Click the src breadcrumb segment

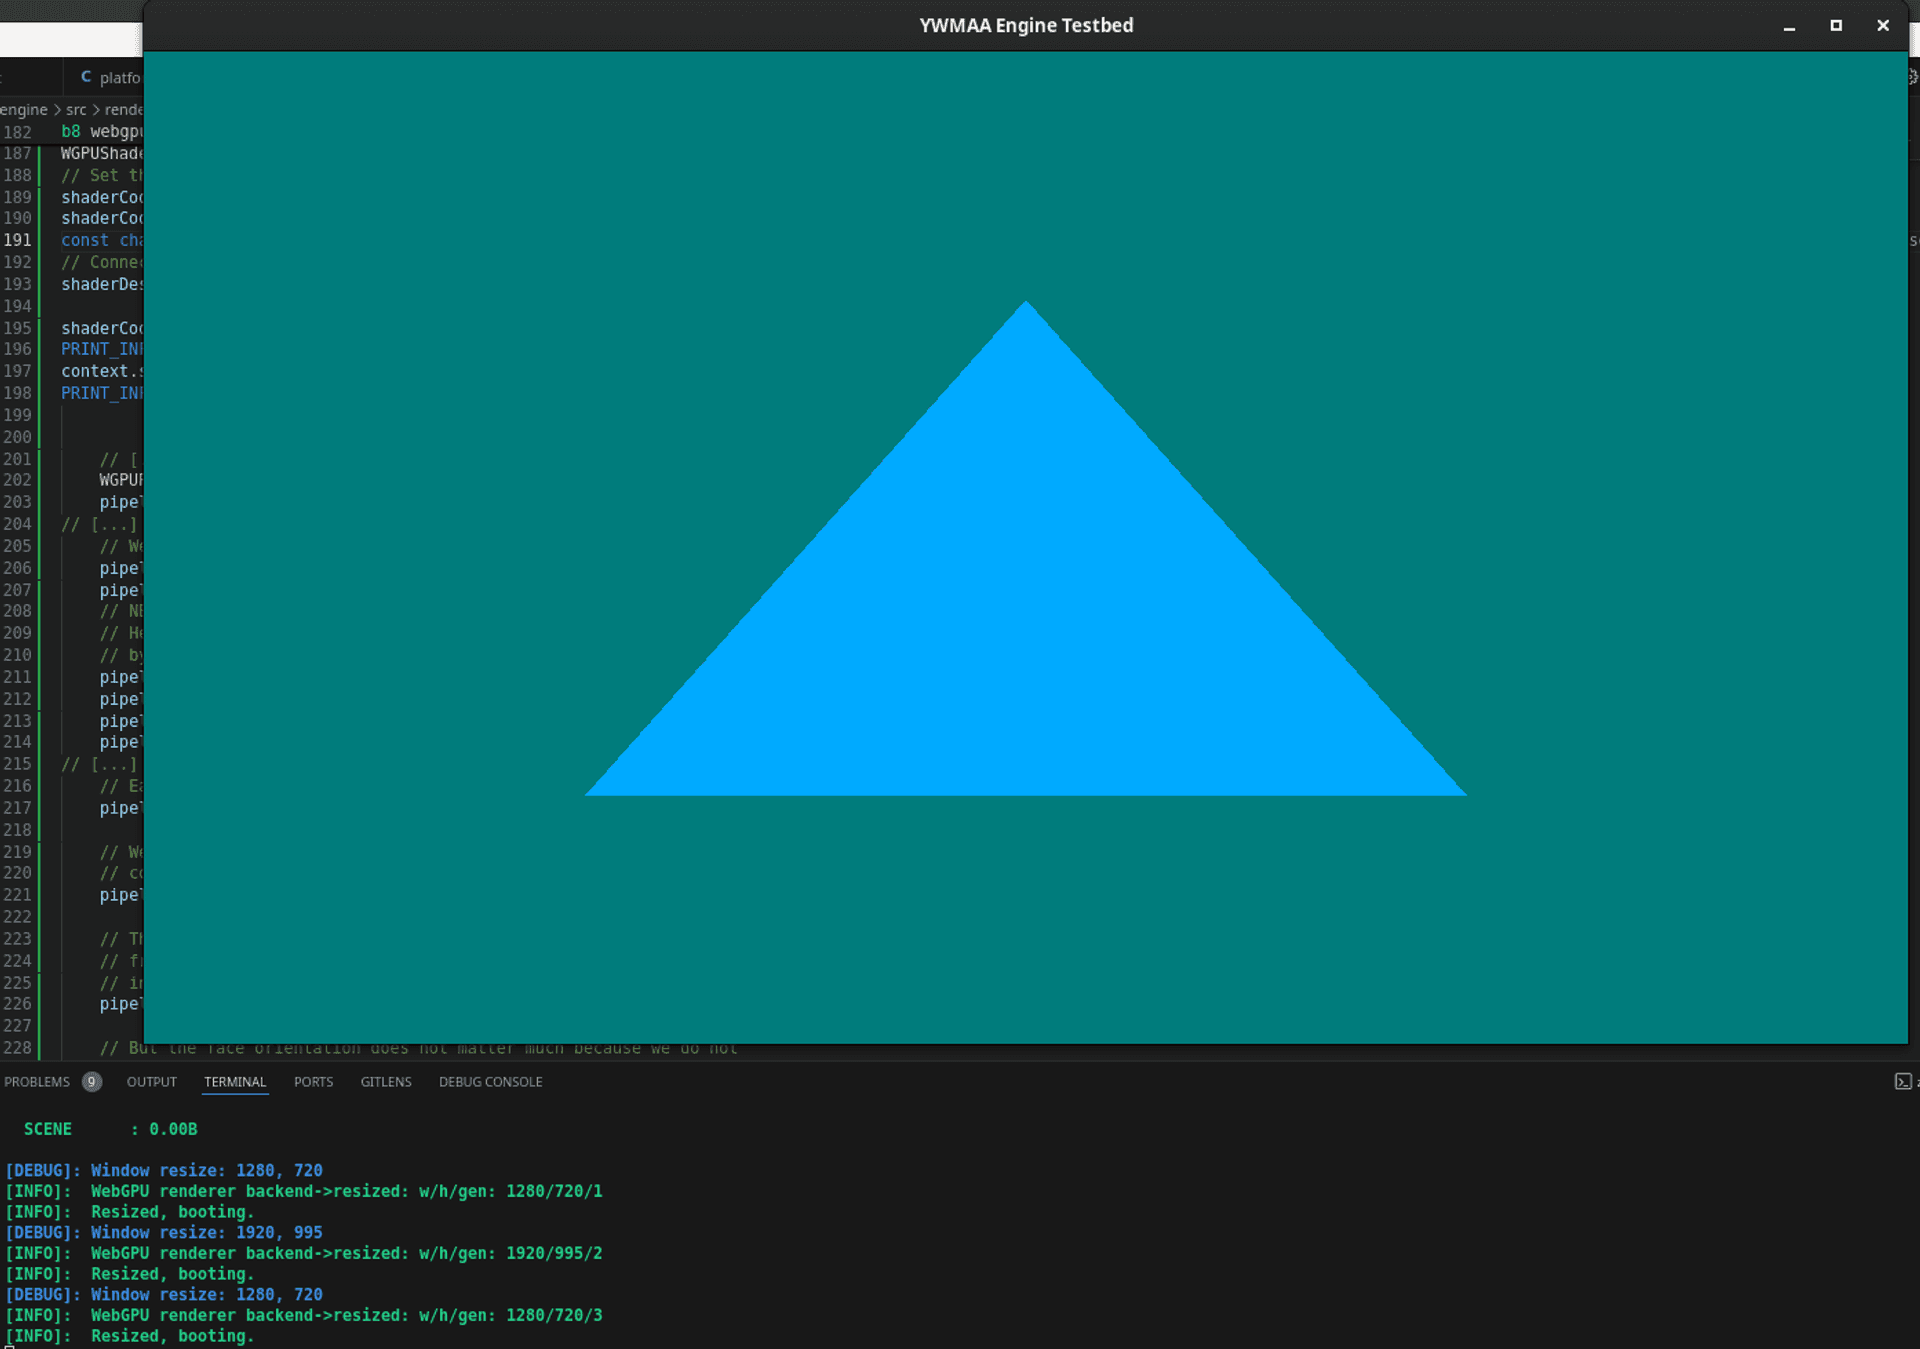tap(76, 110)
